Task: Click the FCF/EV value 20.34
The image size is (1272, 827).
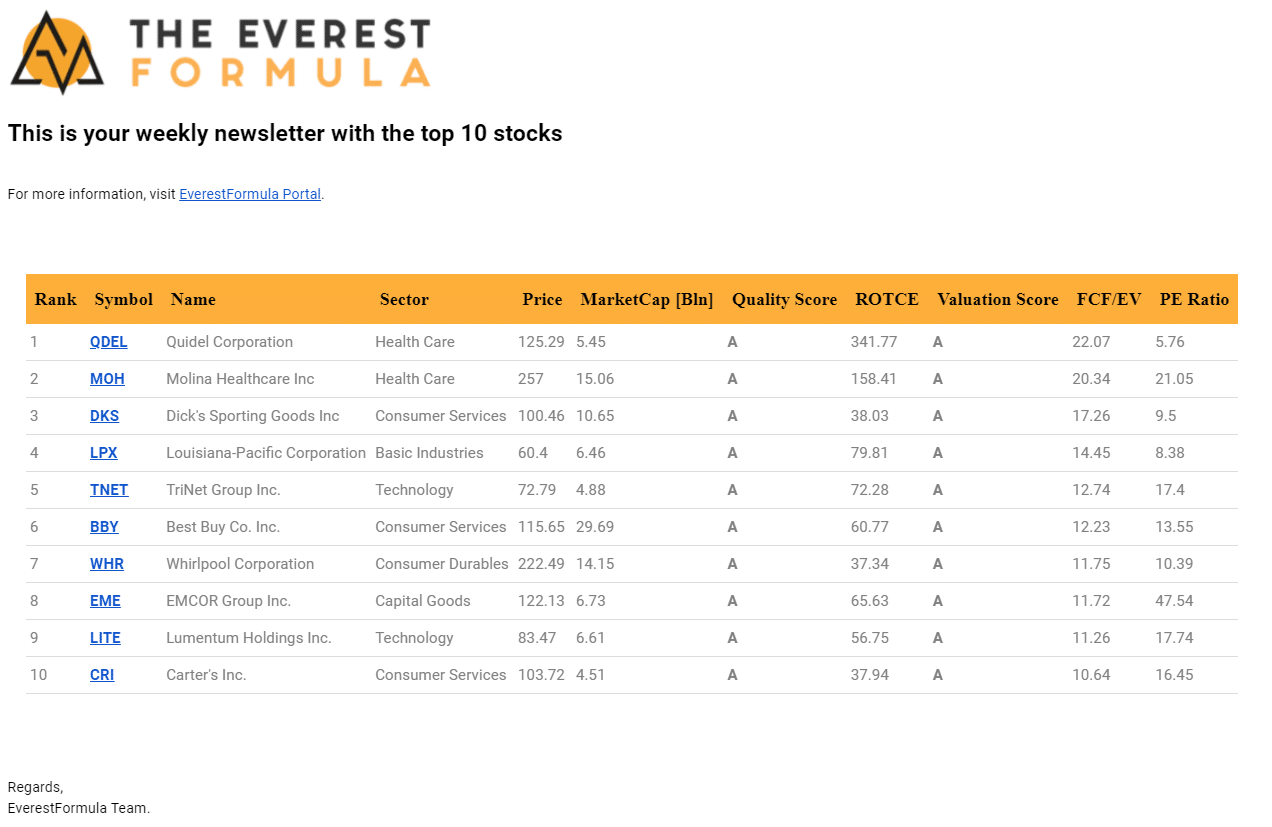Action: pyautogui.click(x=1091, y=379)
